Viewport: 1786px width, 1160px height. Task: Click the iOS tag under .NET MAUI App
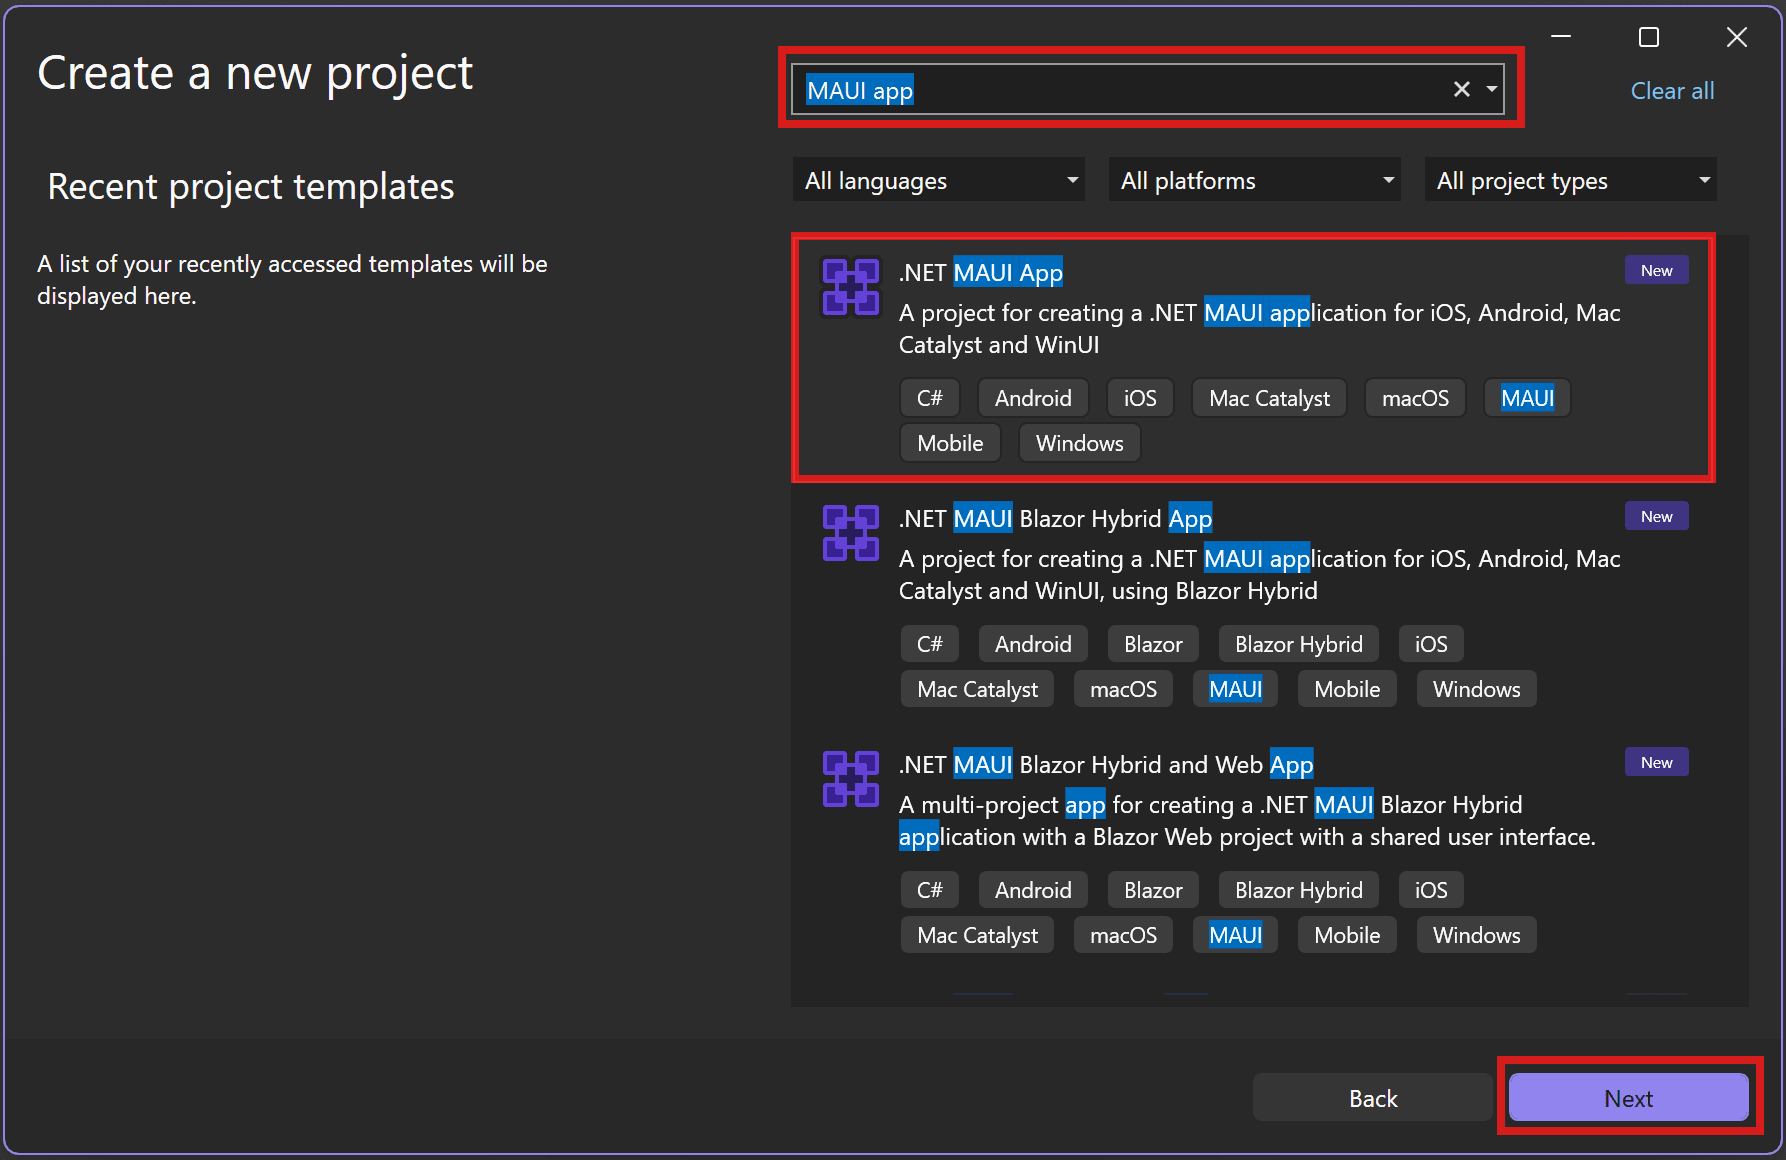tap(1140, 398)
